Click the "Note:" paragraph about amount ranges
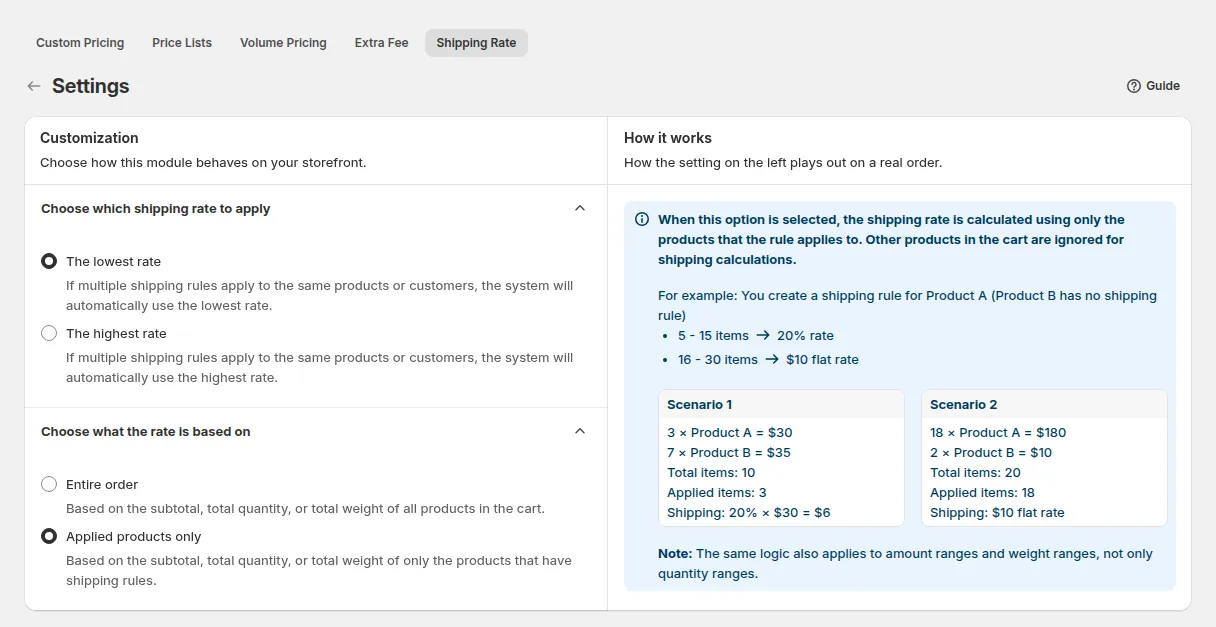 click(906, 564)
